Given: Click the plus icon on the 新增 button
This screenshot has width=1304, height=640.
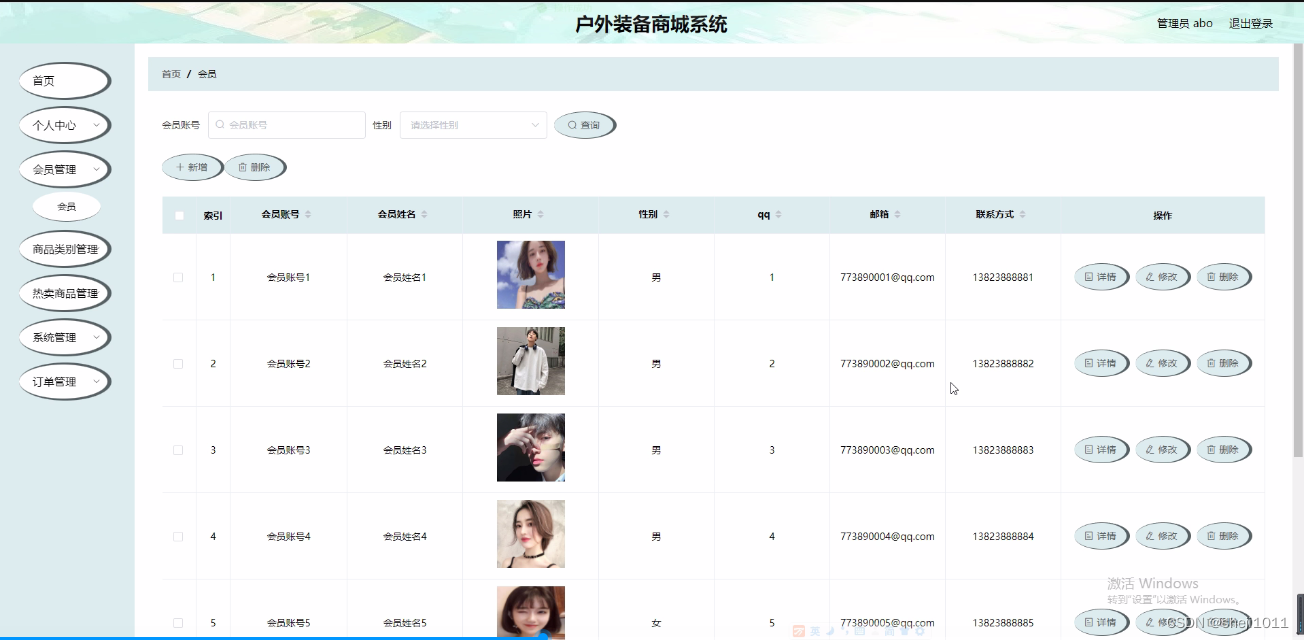Looking at the screenshot, I should [181, 166].
